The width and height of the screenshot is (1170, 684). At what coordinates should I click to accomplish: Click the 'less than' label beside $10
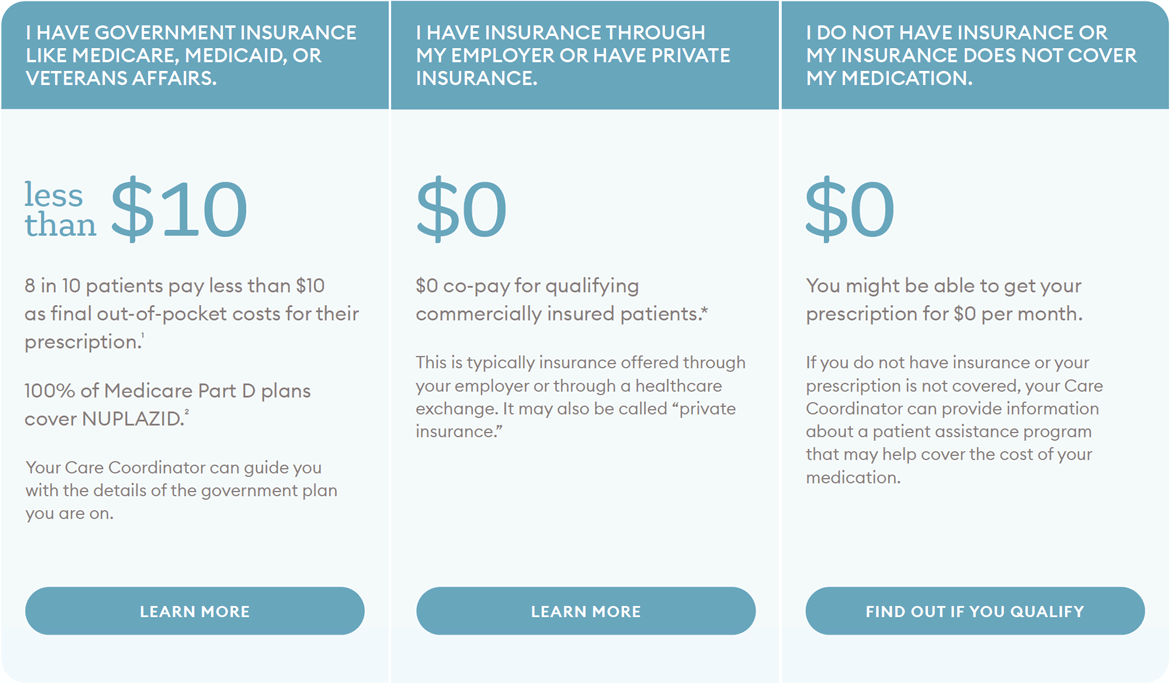point(60,210)
